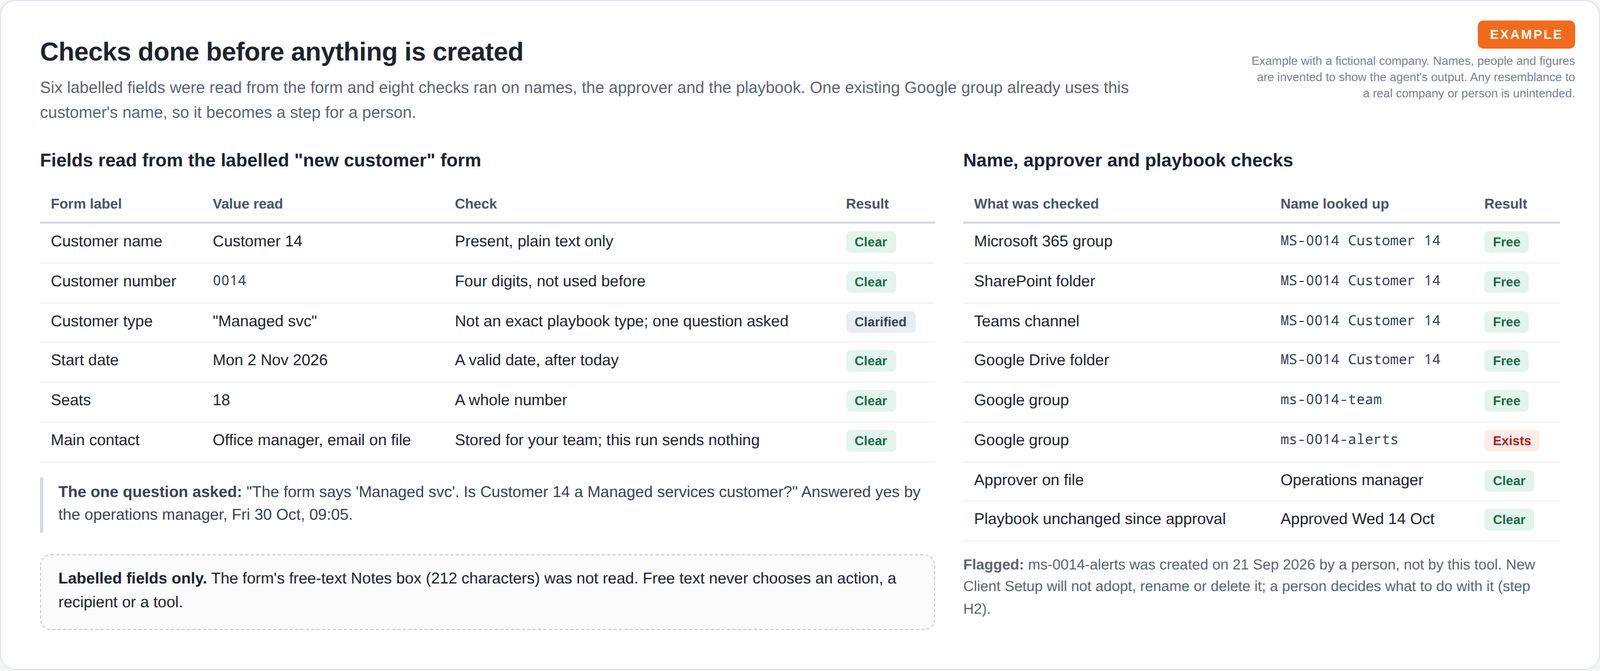Click 'Stored for your team; this run sends nothing'
This screenshot has height=671, width=1600.
[607, 440]
